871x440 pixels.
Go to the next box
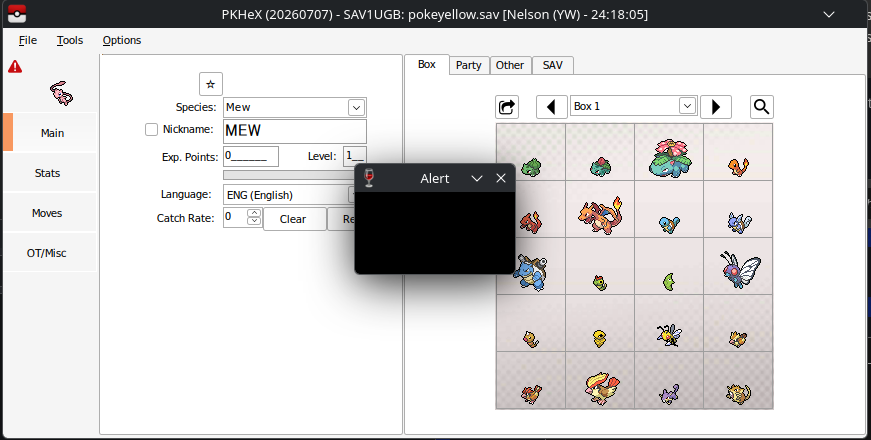715,107
